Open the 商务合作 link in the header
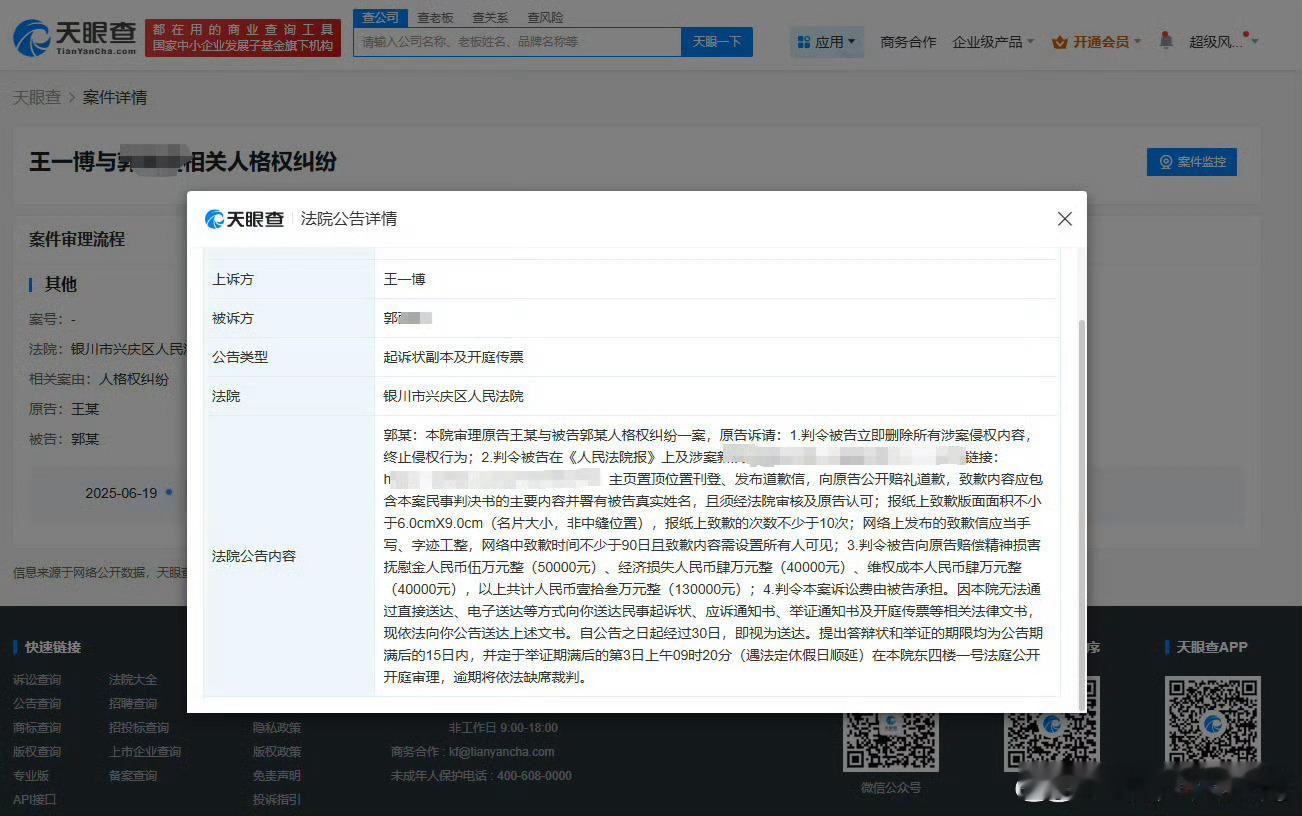Screen dimensions: 1302x816 point(908,42)
